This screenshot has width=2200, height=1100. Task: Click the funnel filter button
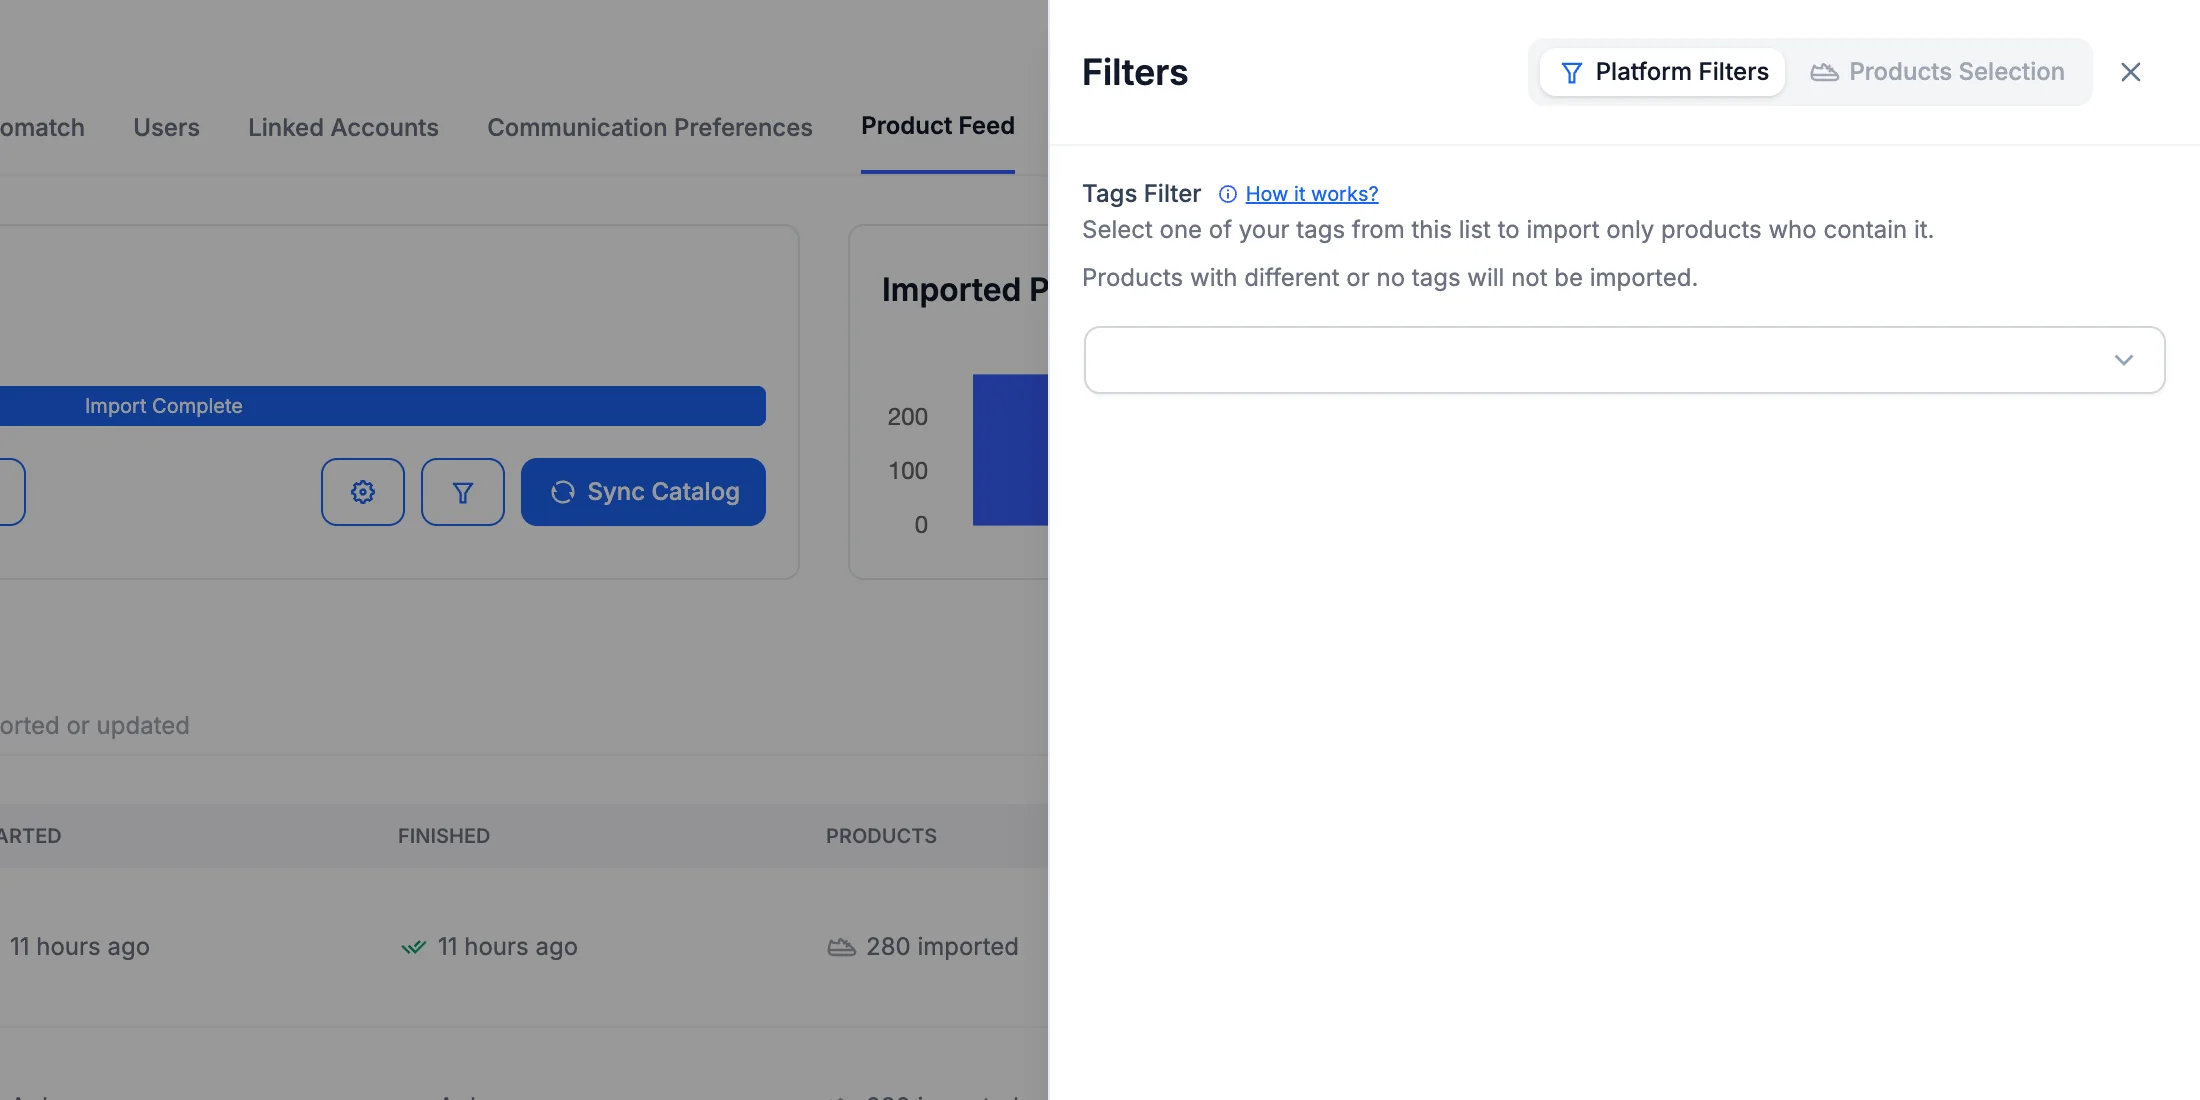click(463, 492)
